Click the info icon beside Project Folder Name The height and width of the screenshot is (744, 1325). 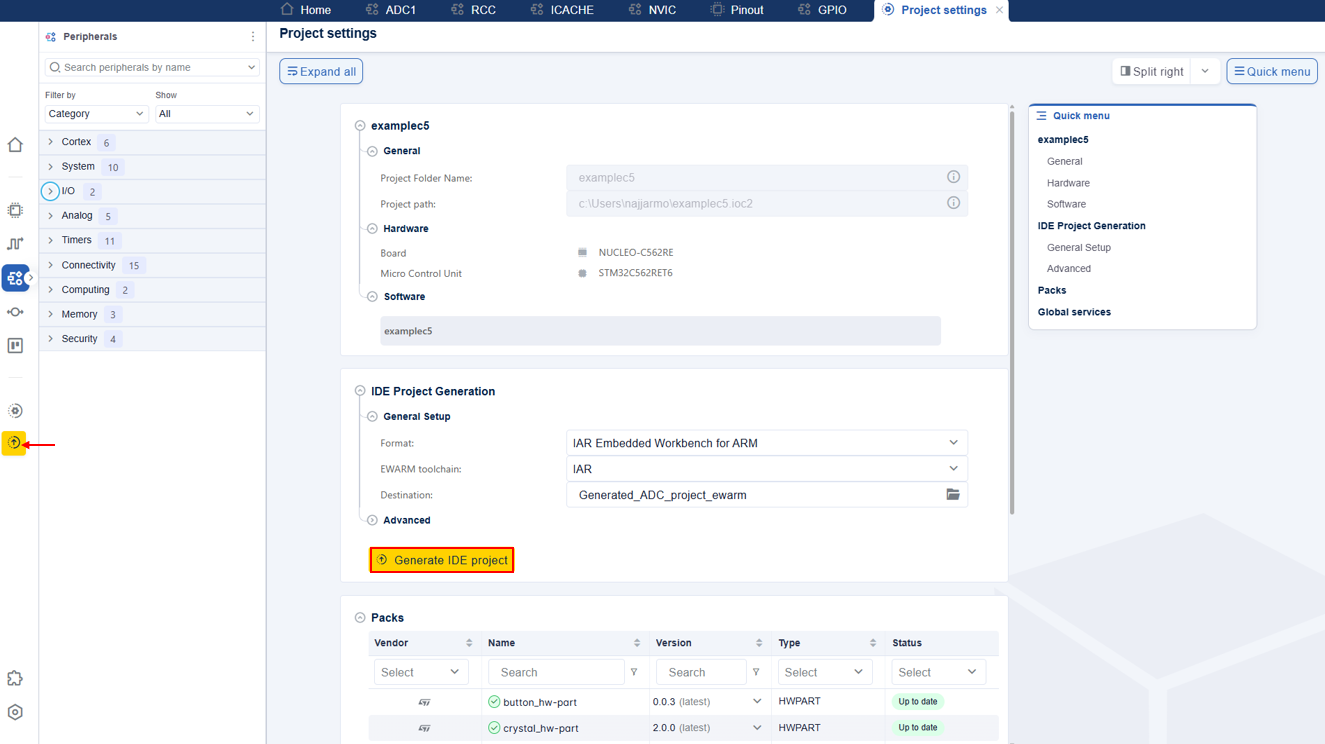(953, 177)
